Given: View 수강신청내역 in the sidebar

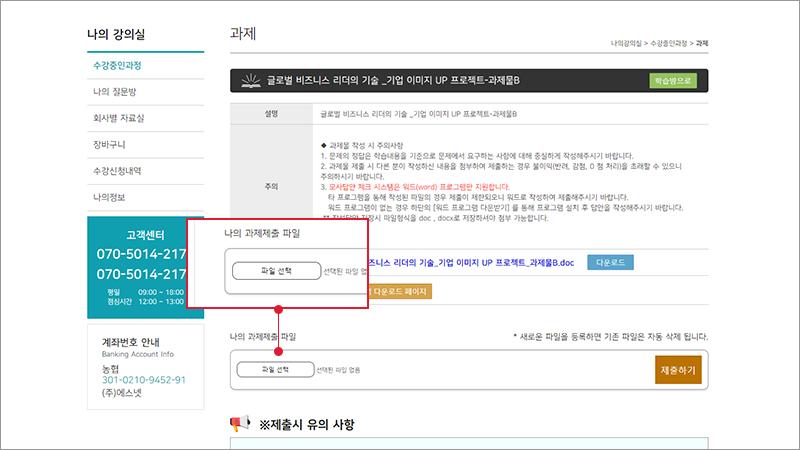Looking at the screenshot, I should [x=116, y=171].
